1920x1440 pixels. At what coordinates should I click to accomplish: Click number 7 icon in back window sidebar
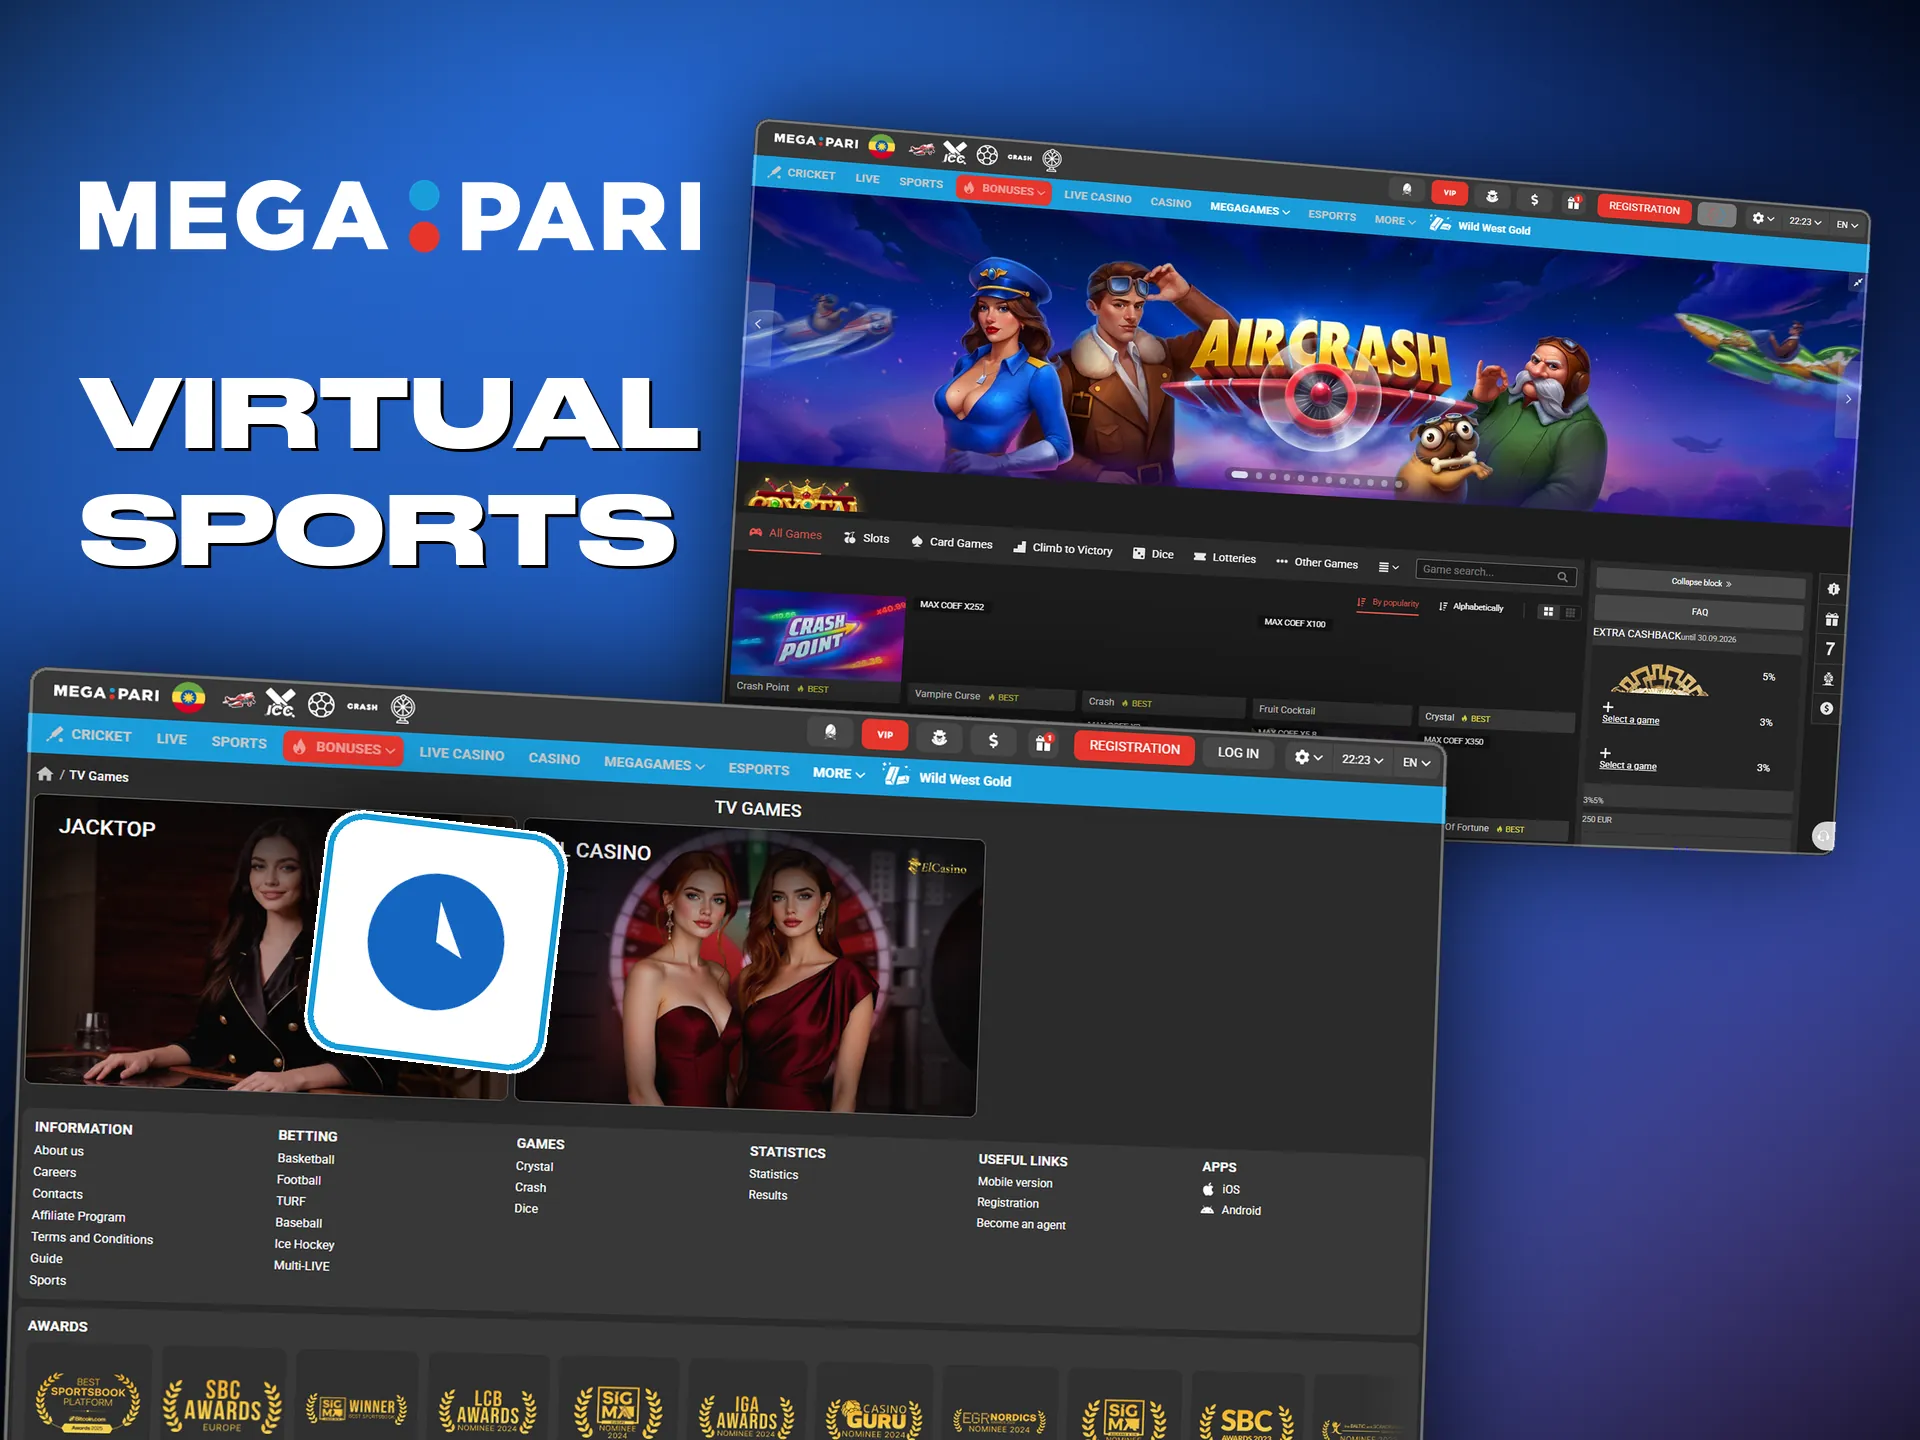pos(1830,649)
